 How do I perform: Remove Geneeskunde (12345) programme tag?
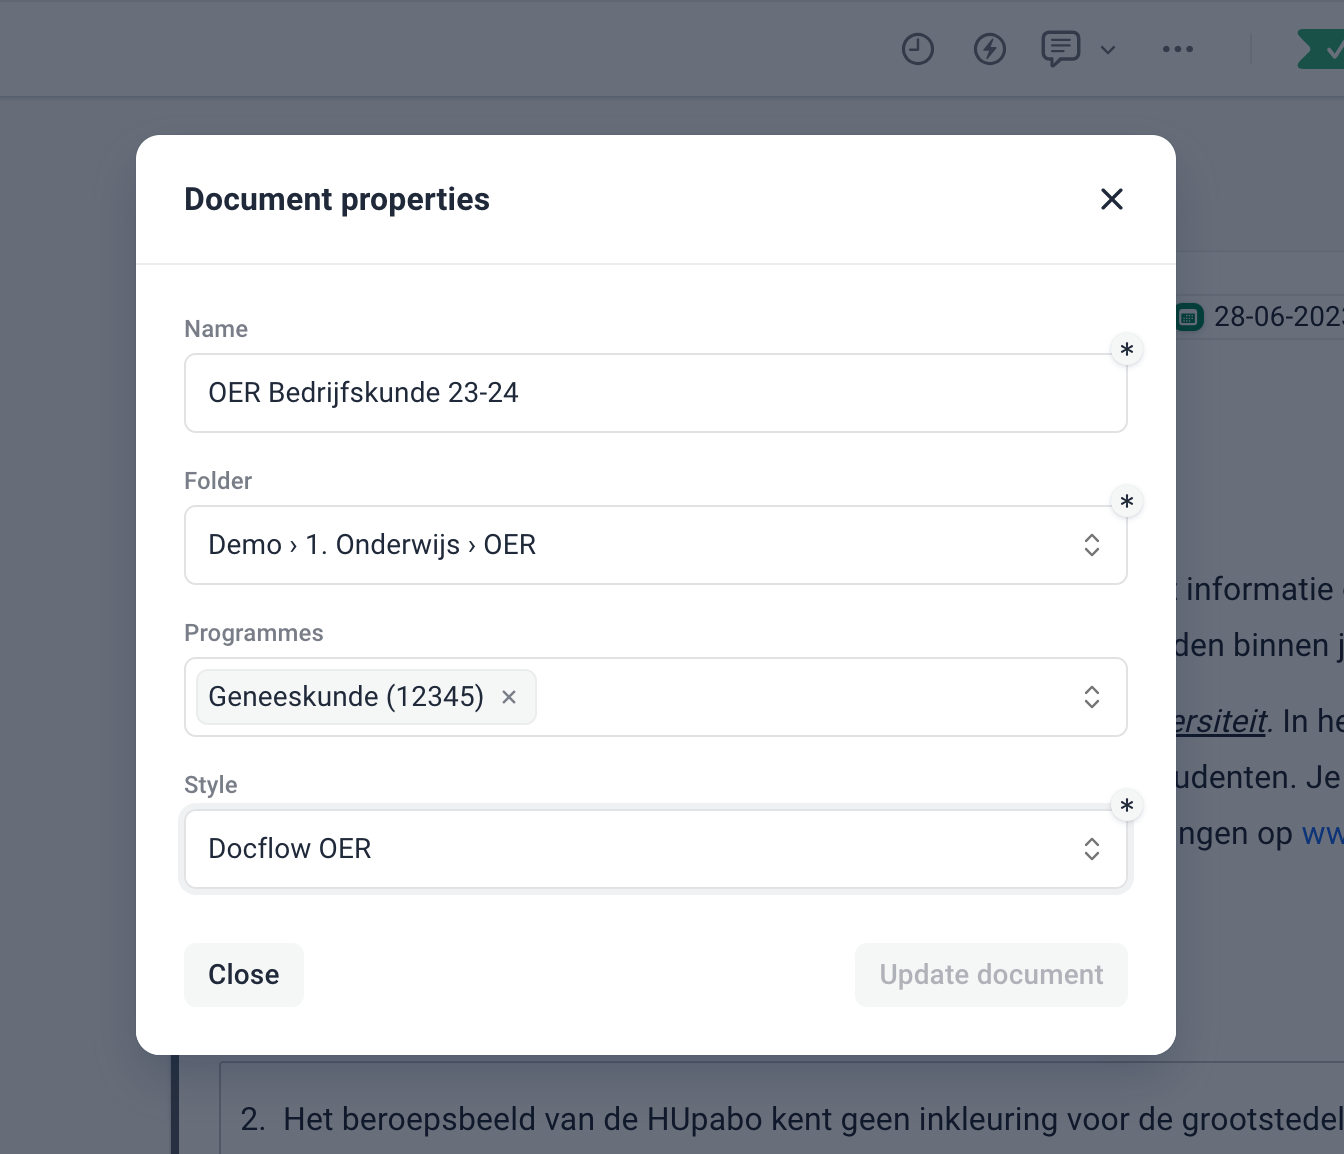click(509, 697)
